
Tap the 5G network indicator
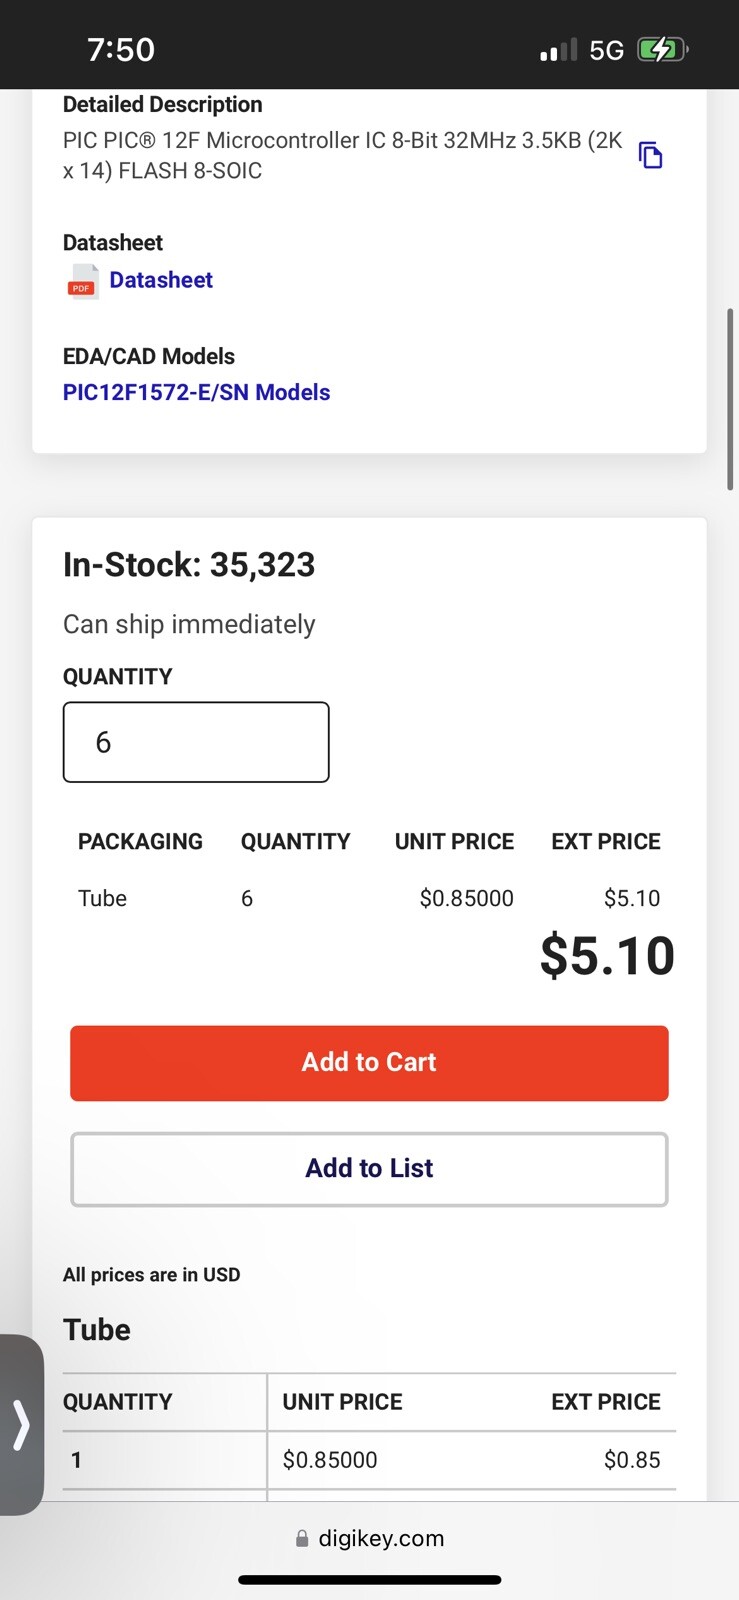click(x=606, y=50)
